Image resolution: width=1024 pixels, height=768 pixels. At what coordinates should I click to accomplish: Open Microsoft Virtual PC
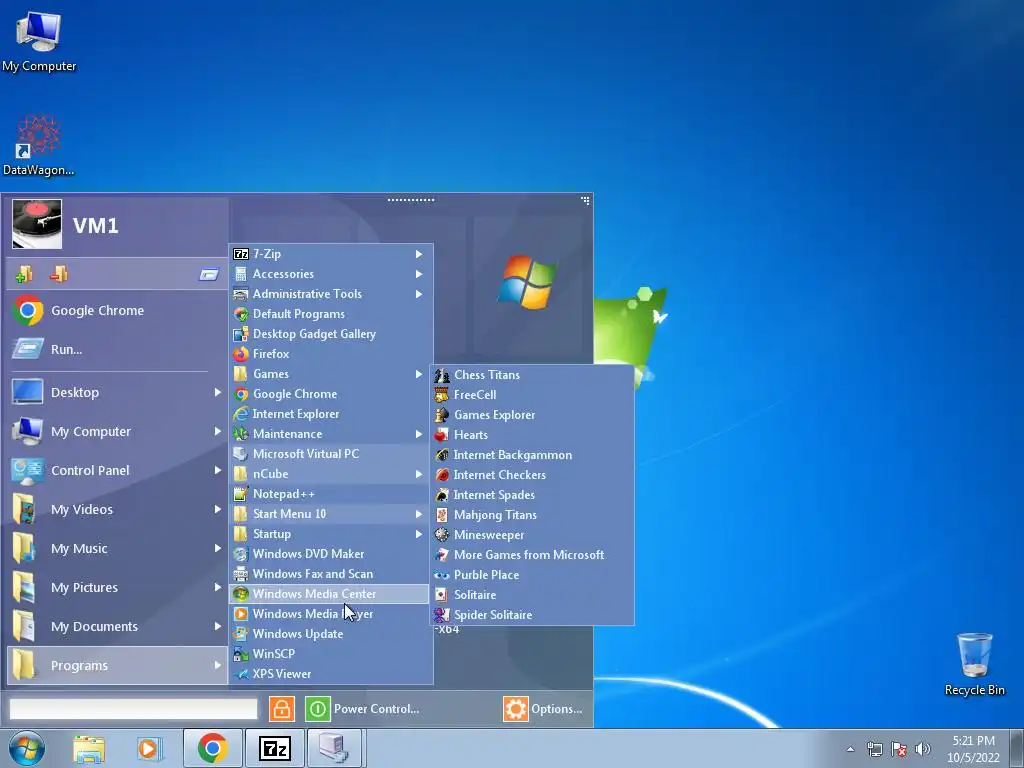point(330,454)
